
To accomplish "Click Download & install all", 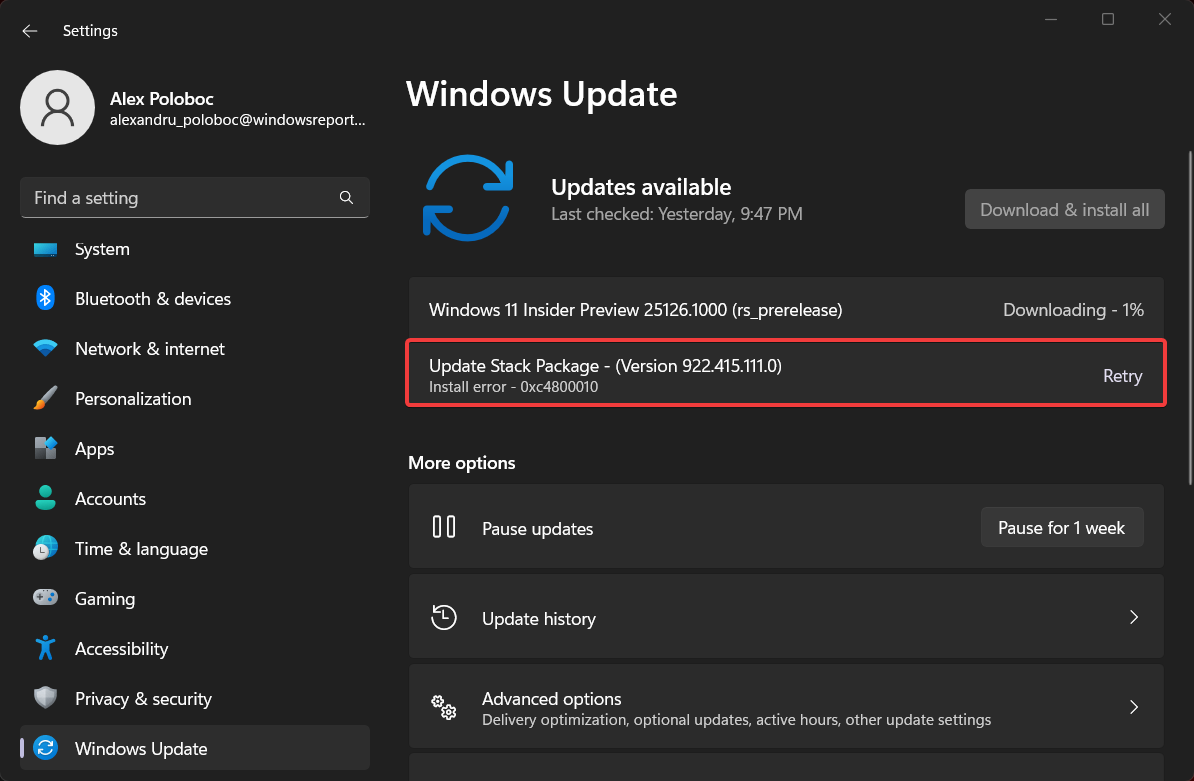I will [x=1064, y=209].
